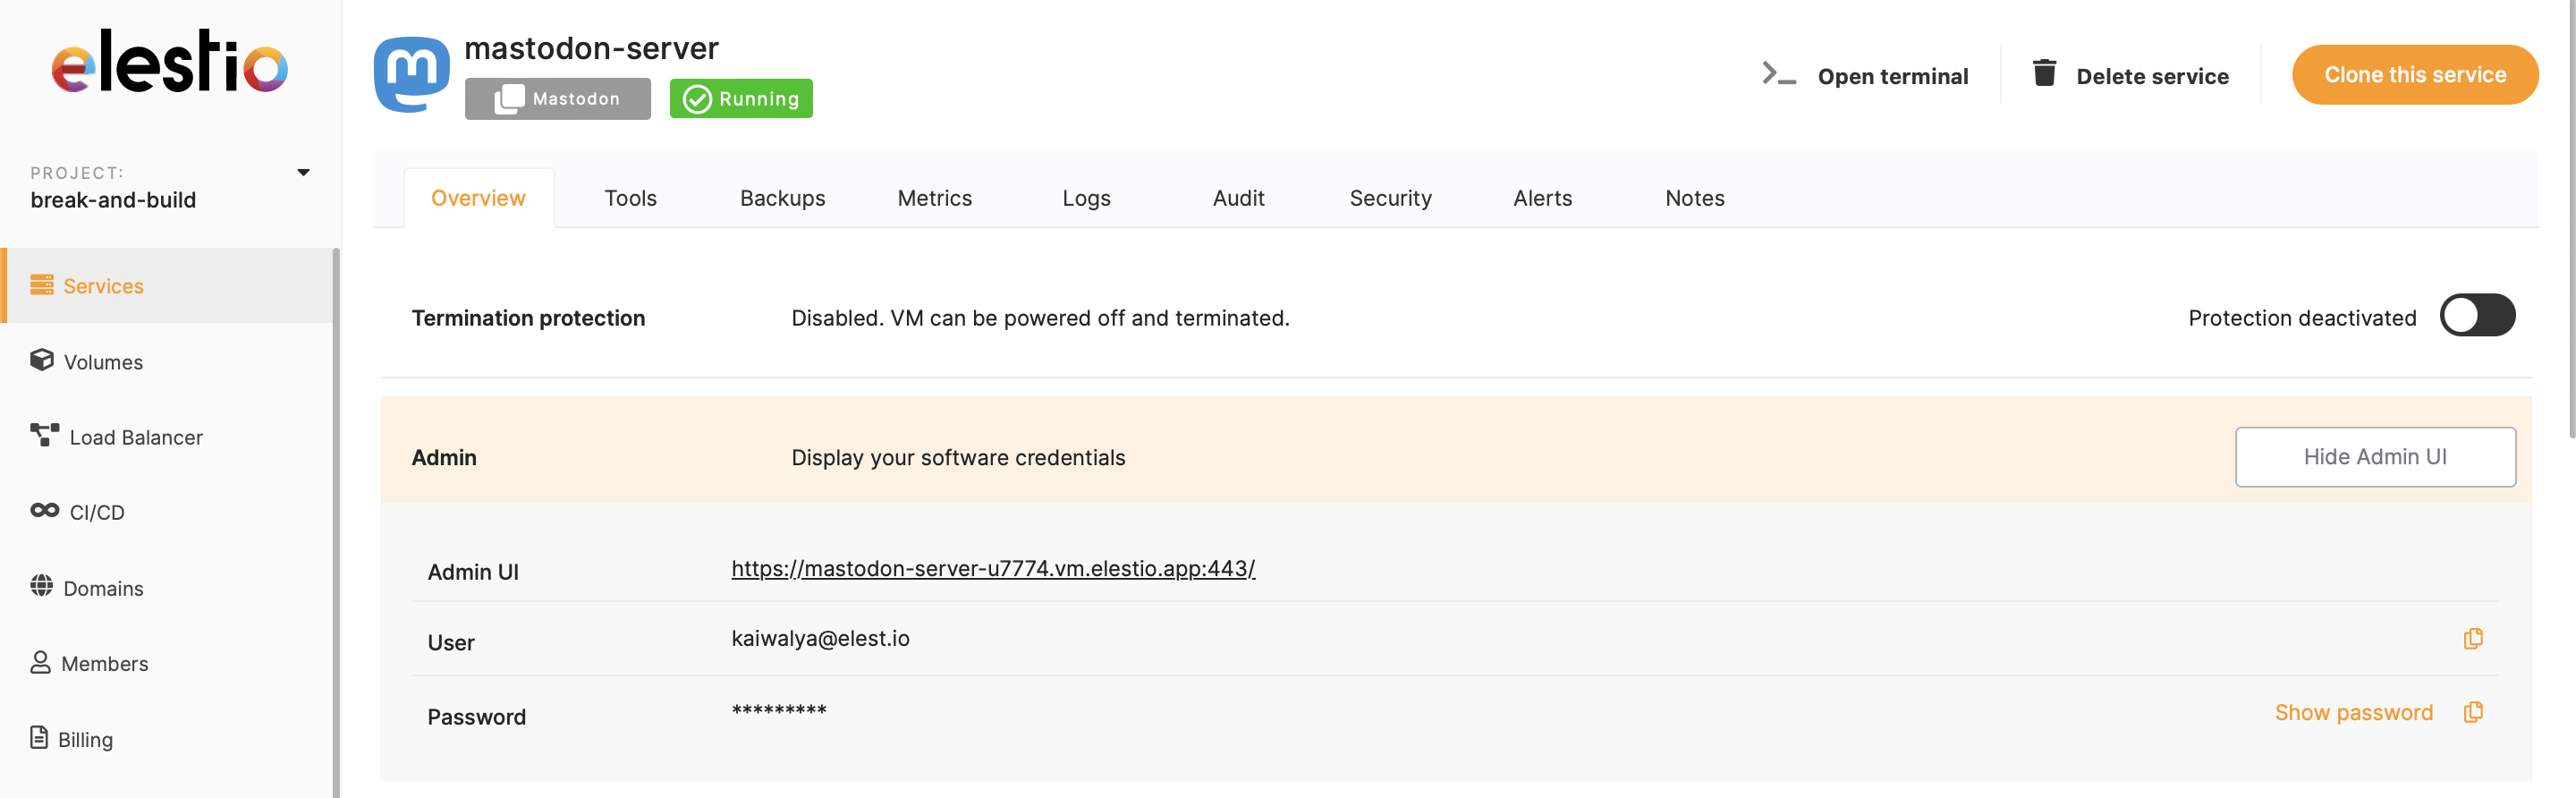
Task: Click the Mastodon logo icon
Action: point(411,74)
